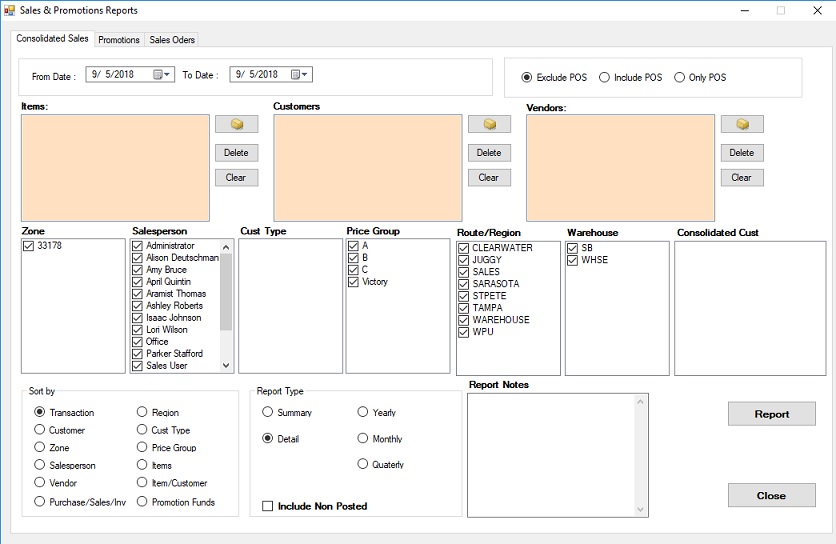Open the From Date calendar dropdown

tap(162, 75)
